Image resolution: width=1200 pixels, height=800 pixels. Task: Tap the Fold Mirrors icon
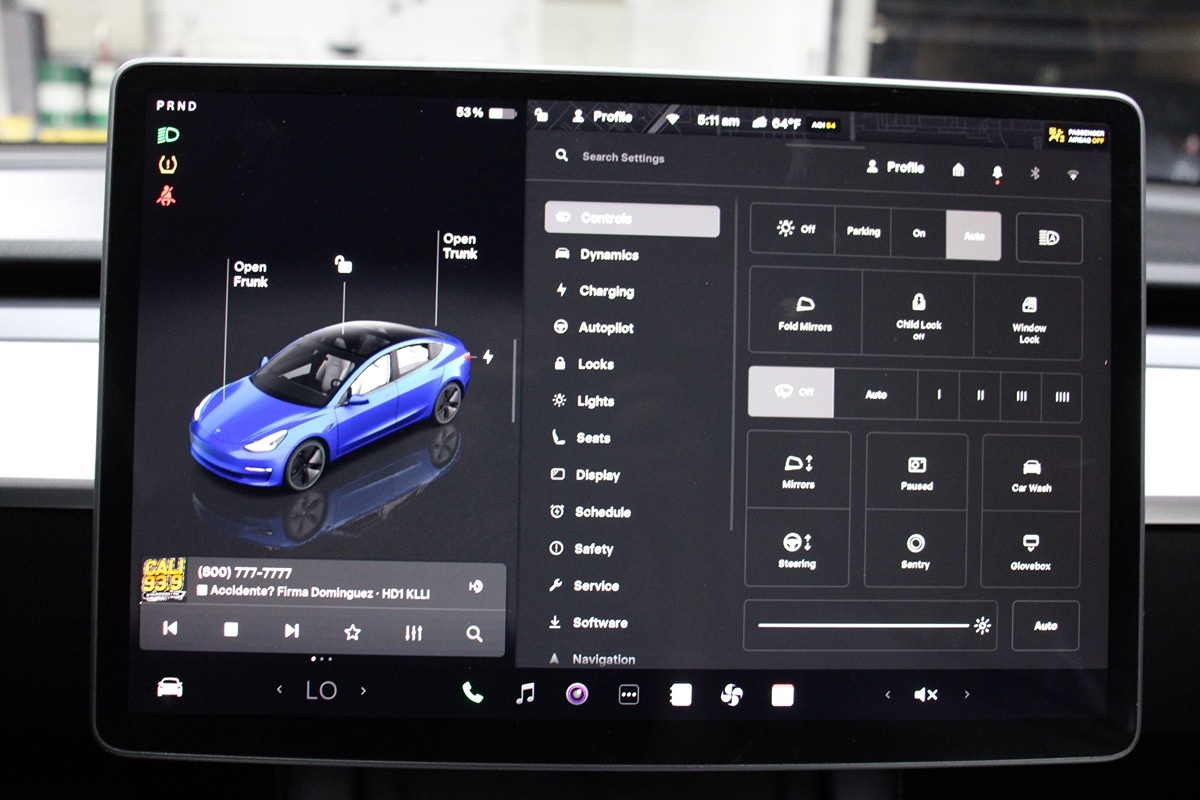point(805,311)
